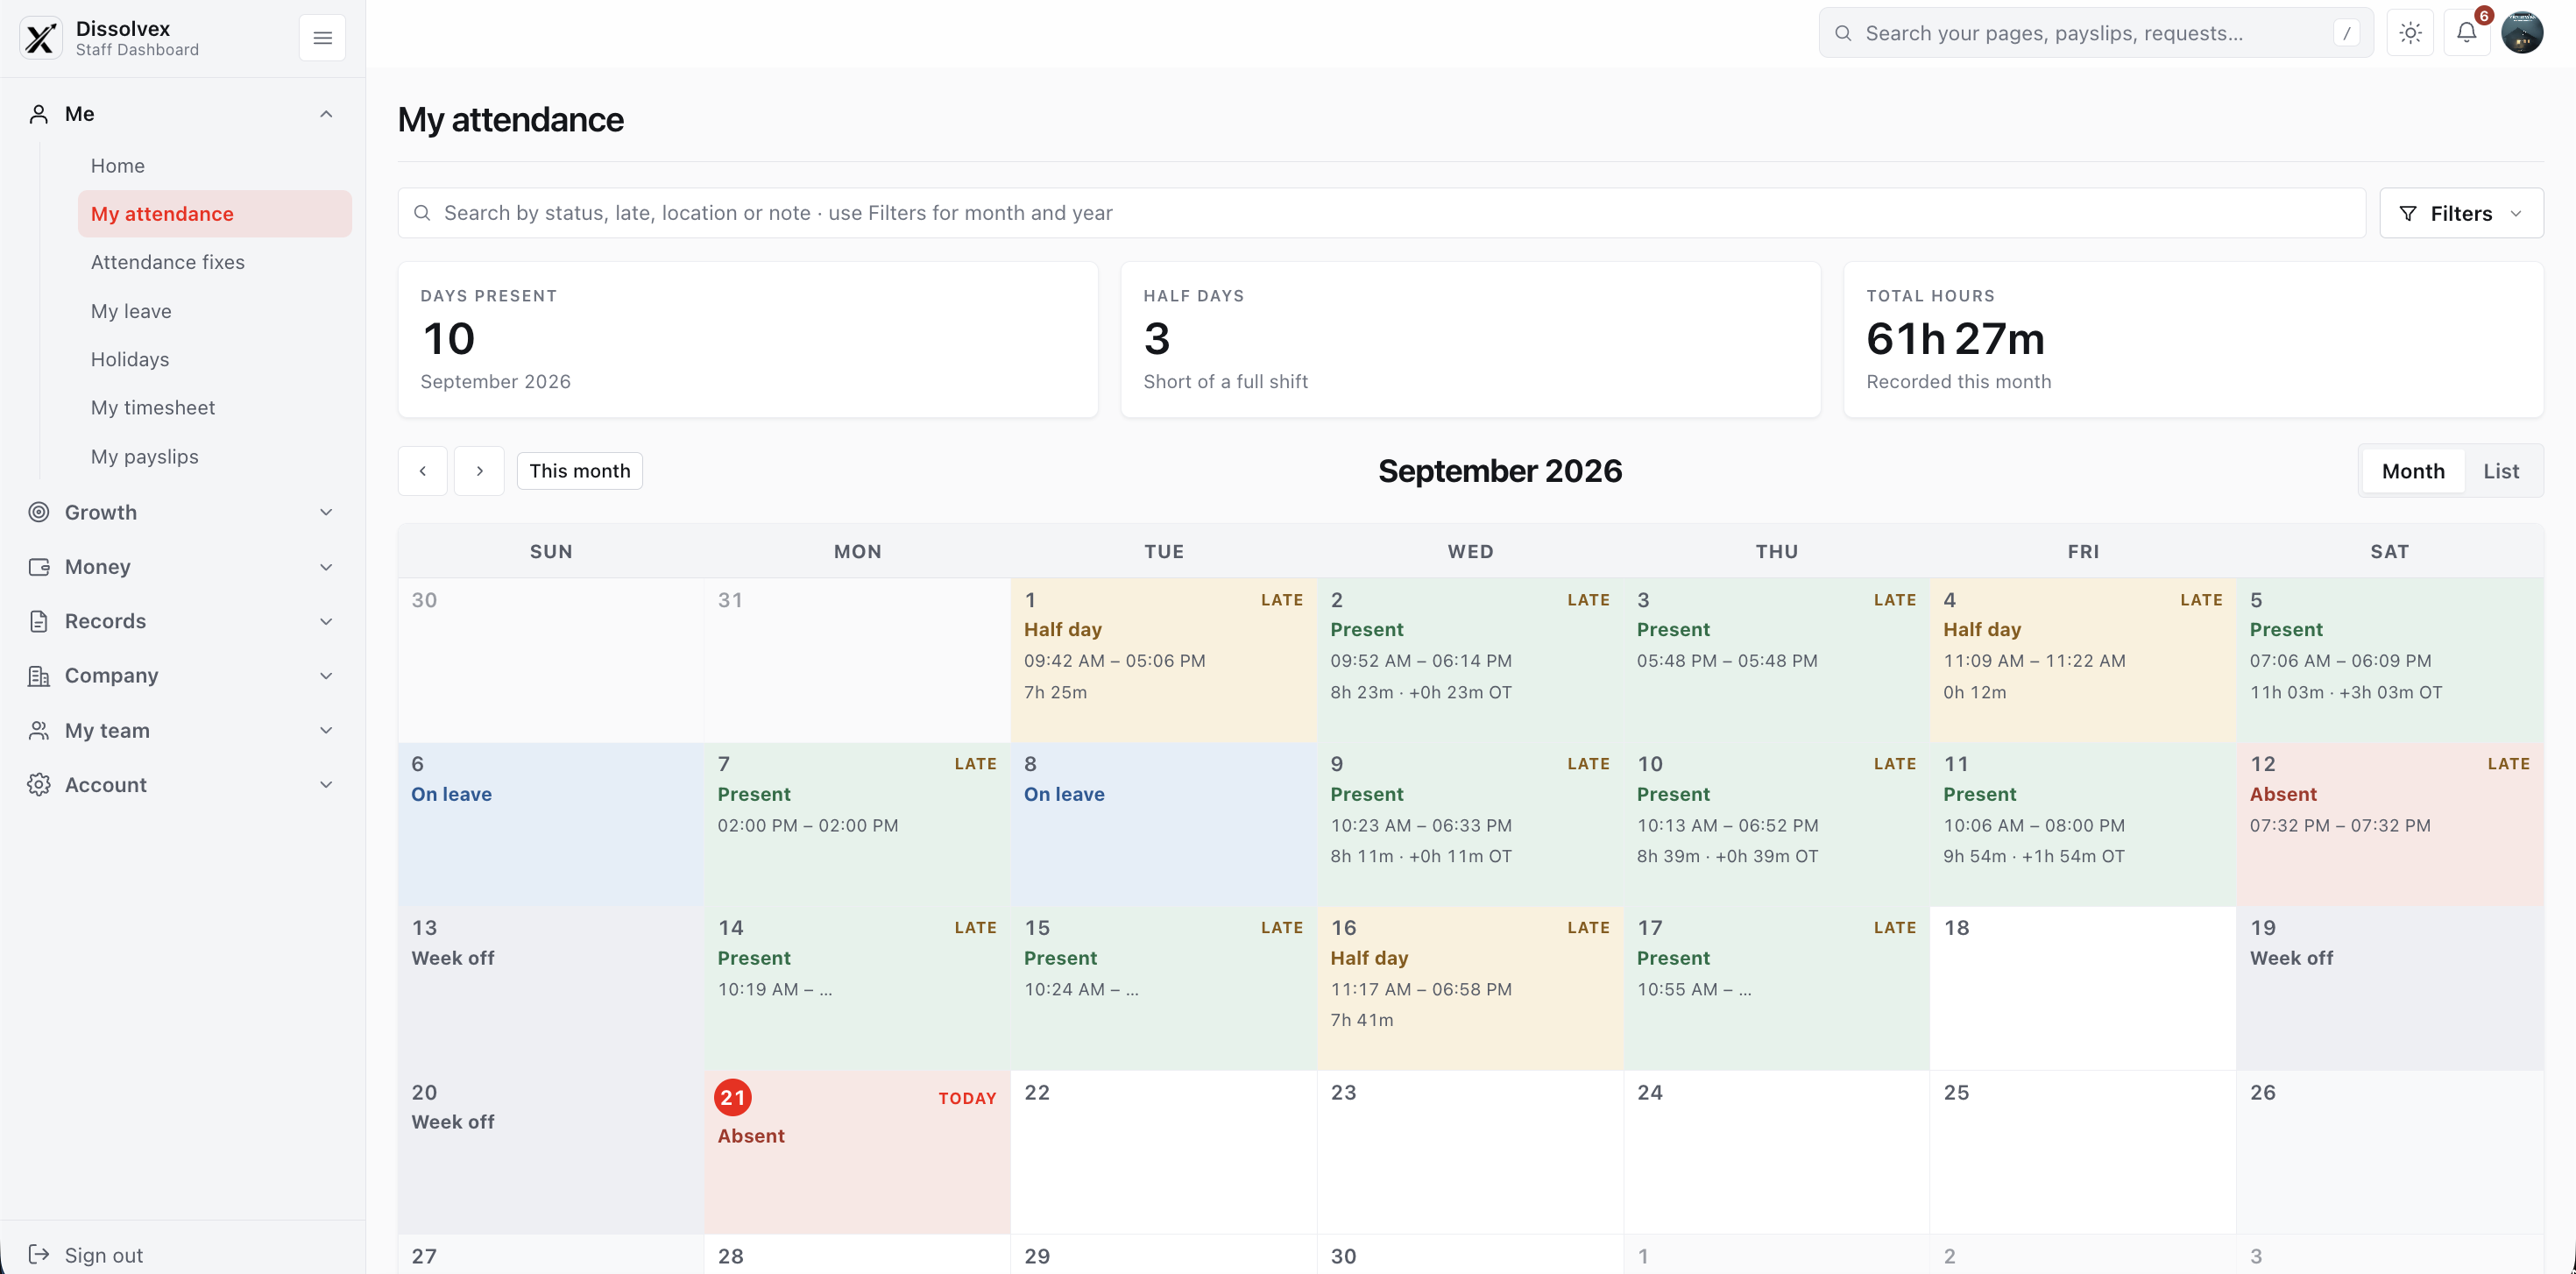Image resolution: width=2576 pixels, height=1274 pixels.
Task: Open My leave page
Action: coord(215,311)
